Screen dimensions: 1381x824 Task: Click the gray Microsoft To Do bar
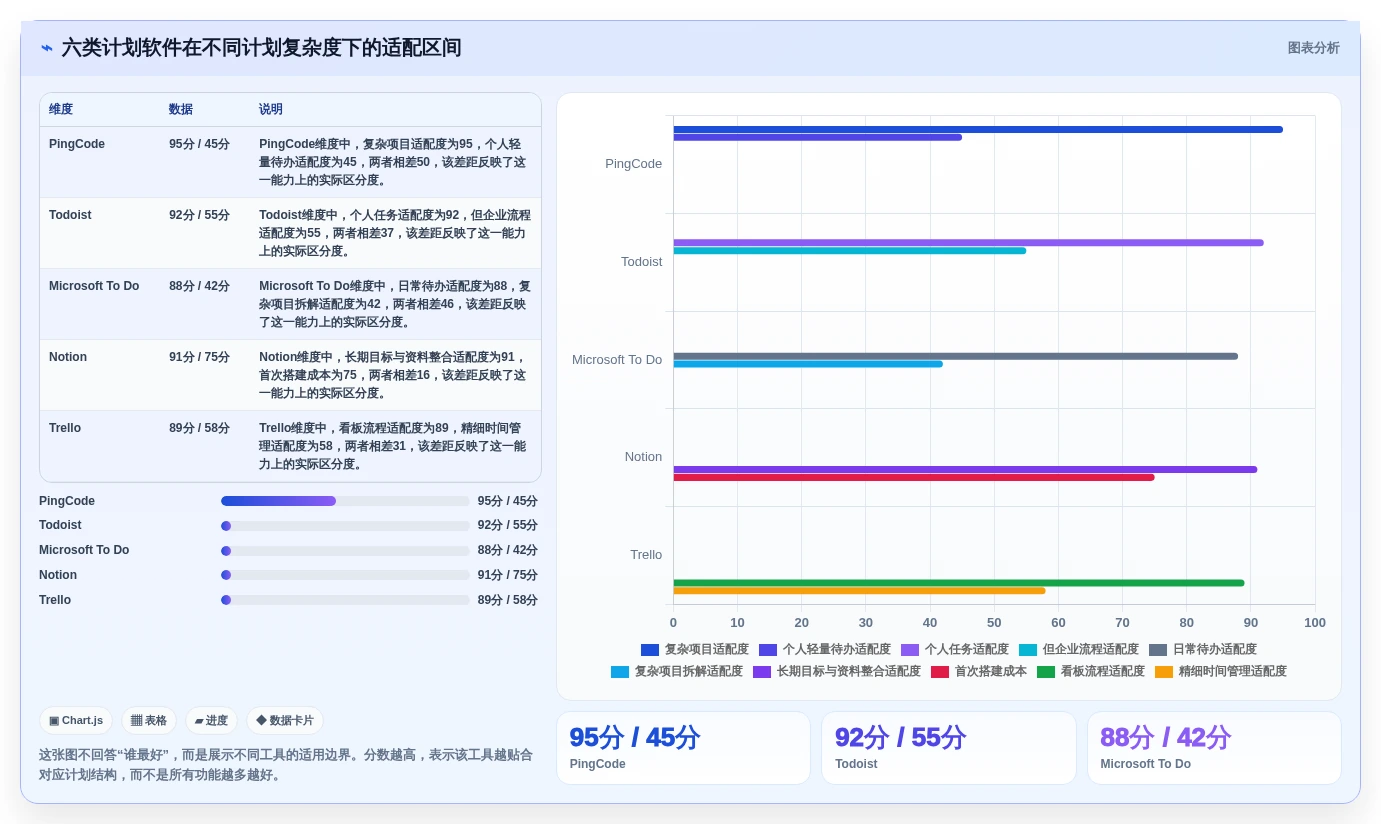(x=955, y=356)
